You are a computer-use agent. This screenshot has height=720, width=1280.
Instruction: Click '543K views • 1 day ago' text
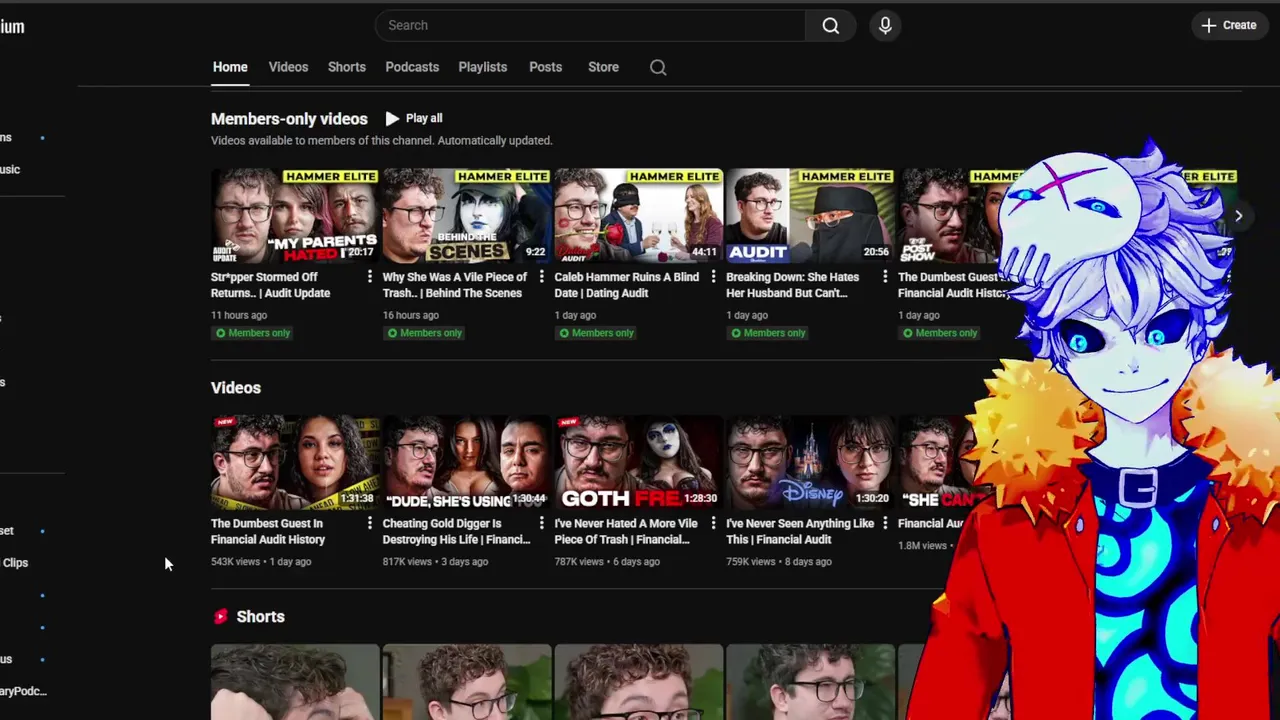click(261, 562)
